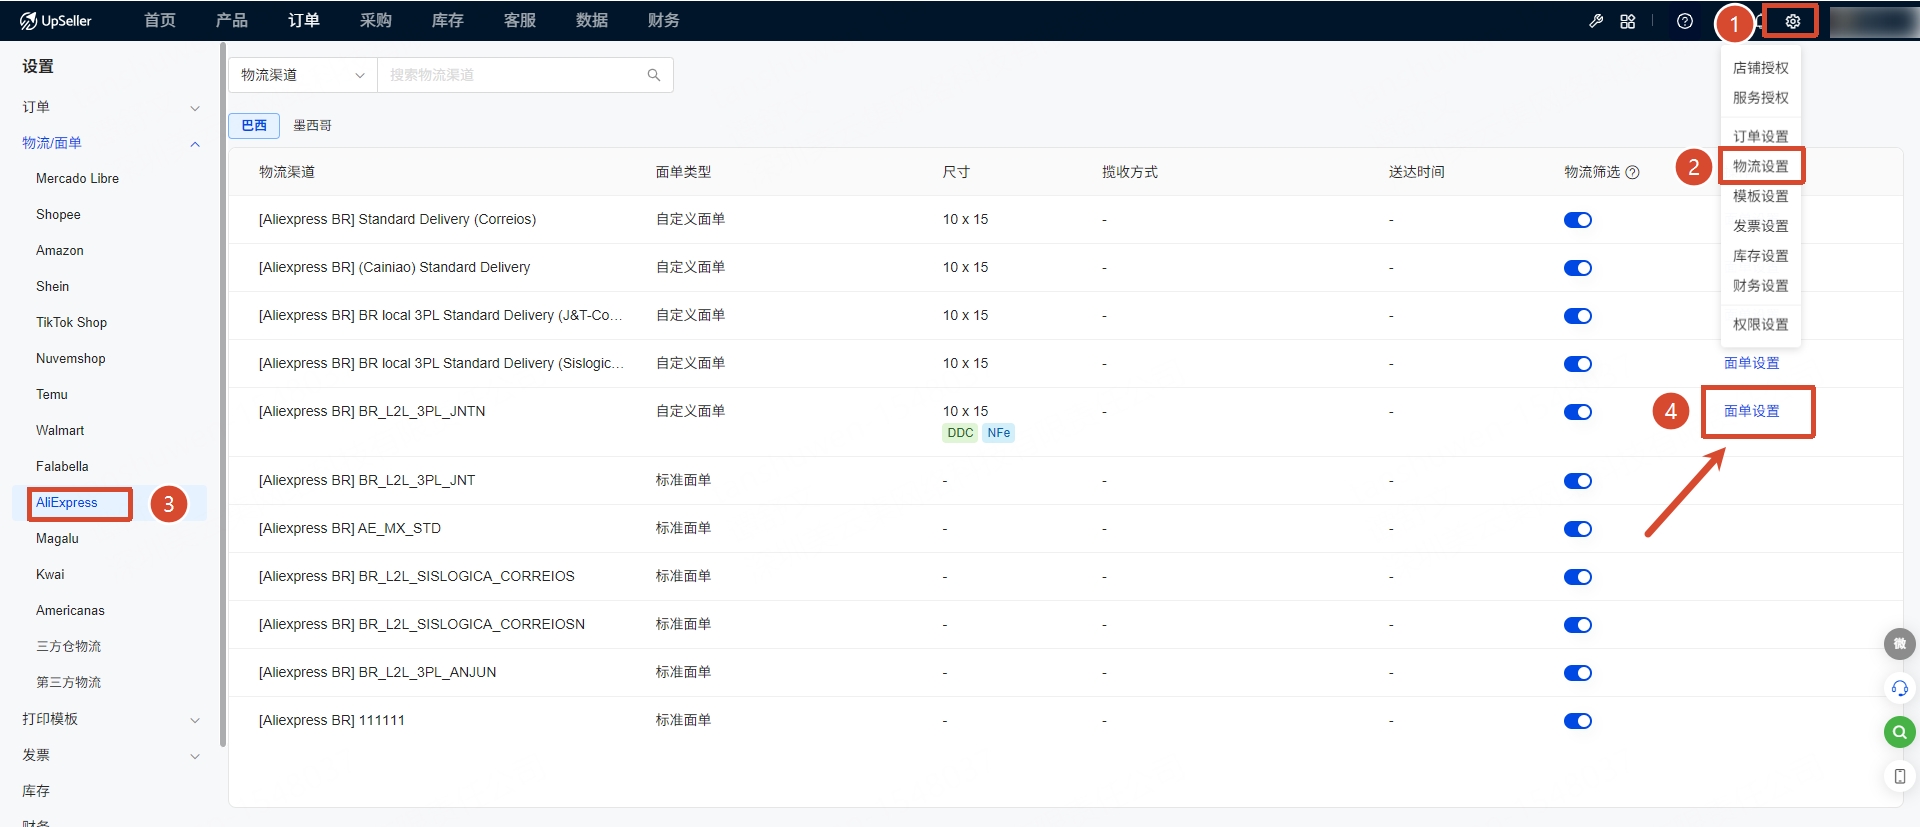Toggle BR_L2L_3PL_ANJUN filter switch
This screenshot has height=827, width=1920.
click(1578, 673)
